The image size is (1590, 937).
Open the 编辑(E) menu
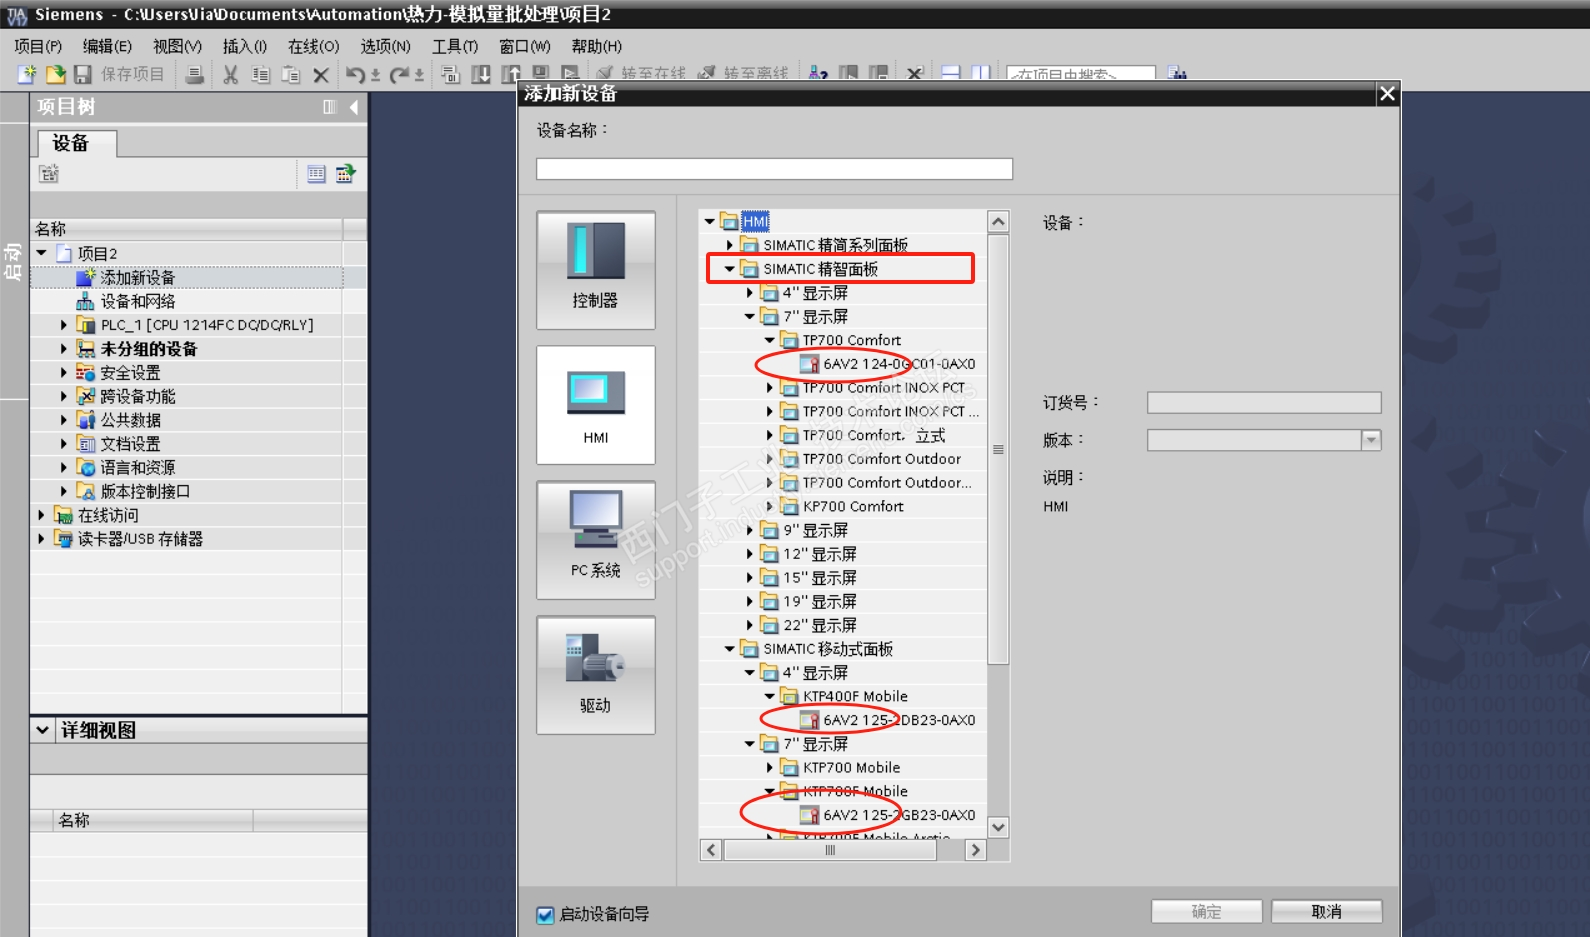pyautogui.click(x=107, y=46)
